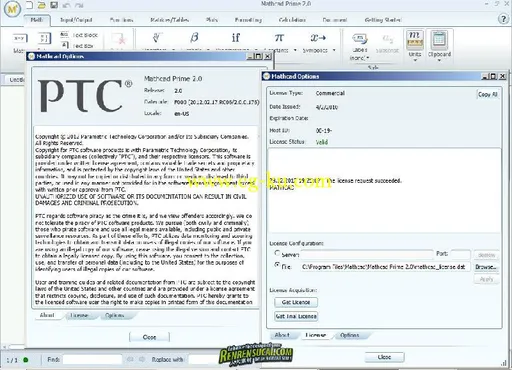Click the Units ruler icon
512x370 pixels.
click(x=415, y=39)
